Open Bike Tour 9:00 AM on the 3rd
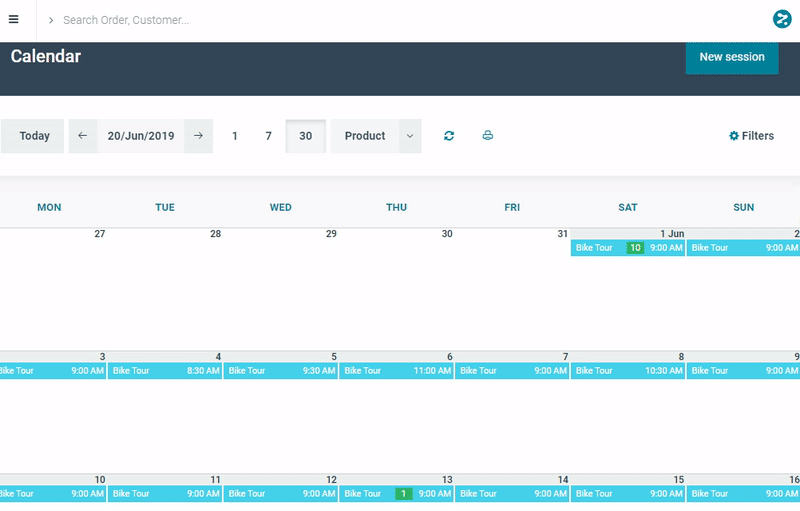The height and width of the screenshot is (511, 800). [53, 371]
